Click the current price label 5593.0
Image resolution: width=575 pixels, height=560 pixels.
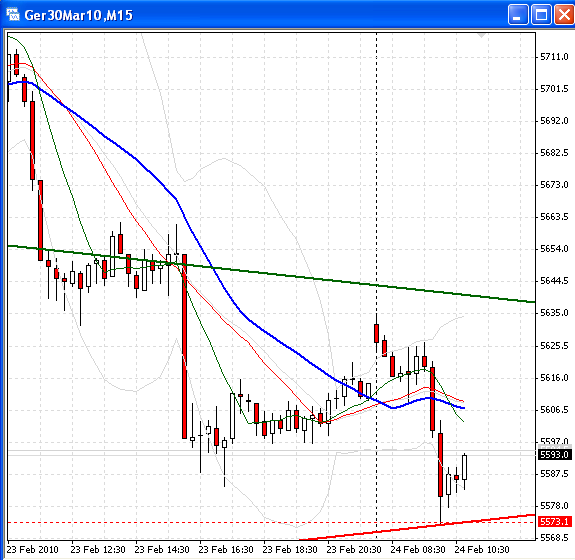[x=555, y=455]
